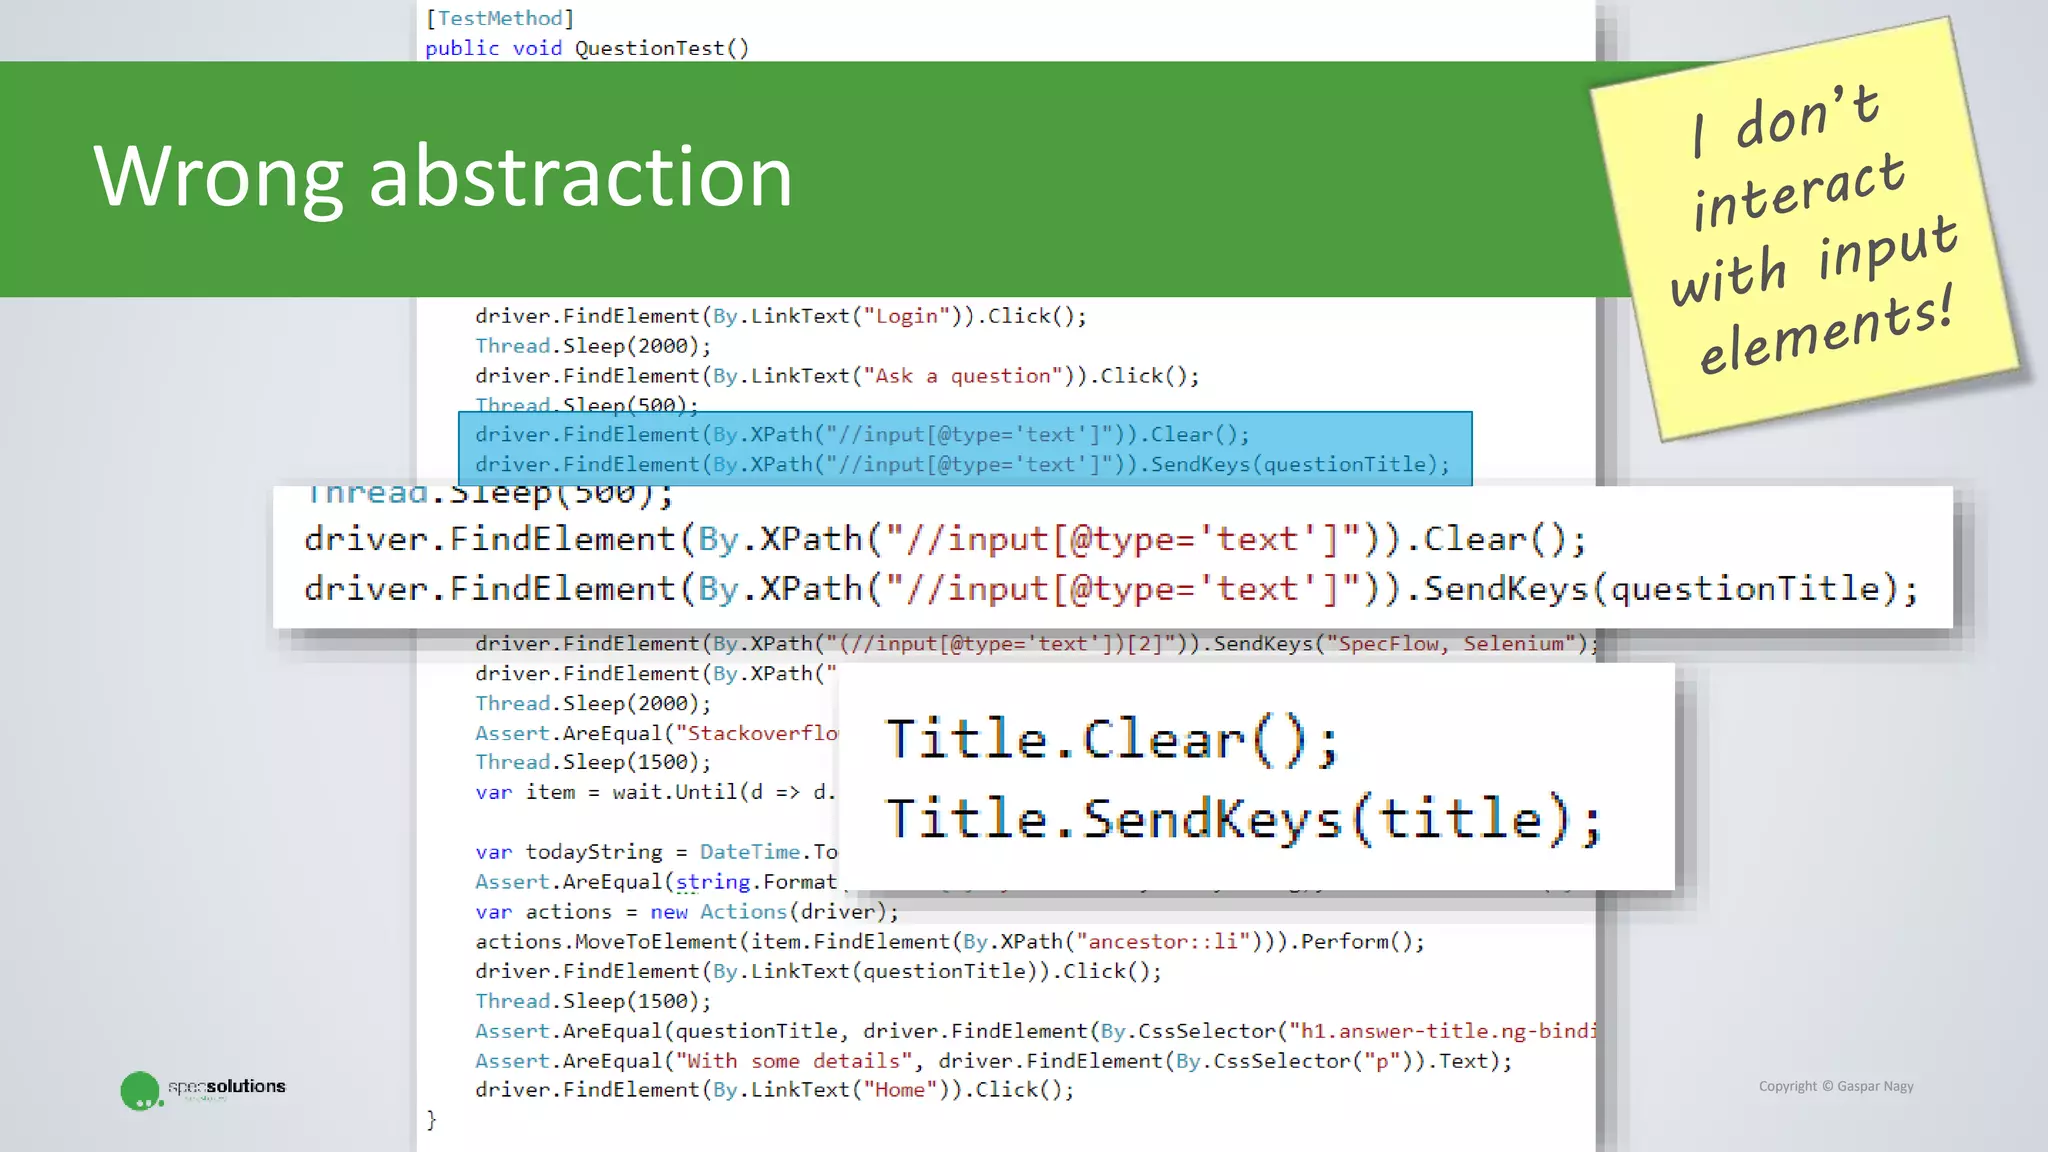Click 'public void QuestionTest()' declaration
2048x1152 pixels.
click(x=586, y=48)
